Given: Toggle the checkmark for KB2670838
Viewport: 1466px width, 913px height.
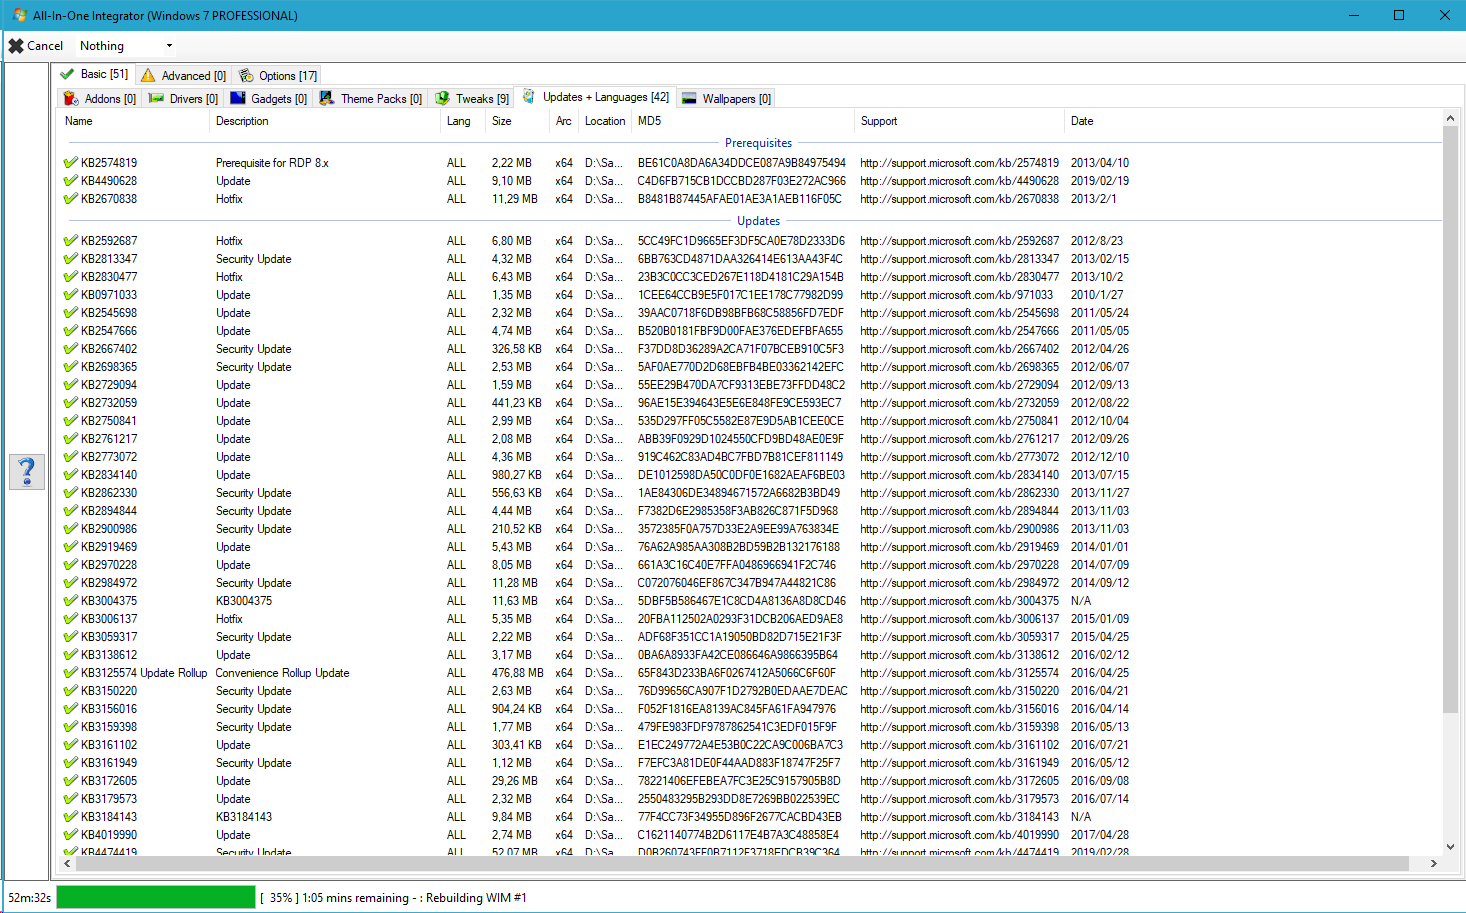Looking at the screenshot, I should click(70, 199).
